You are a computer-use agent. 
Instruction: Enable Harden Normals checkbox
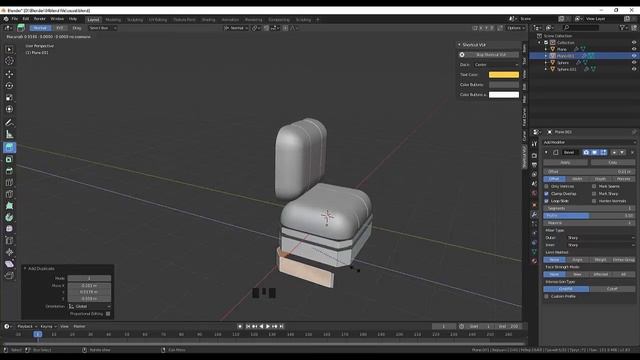pos(594,201)
